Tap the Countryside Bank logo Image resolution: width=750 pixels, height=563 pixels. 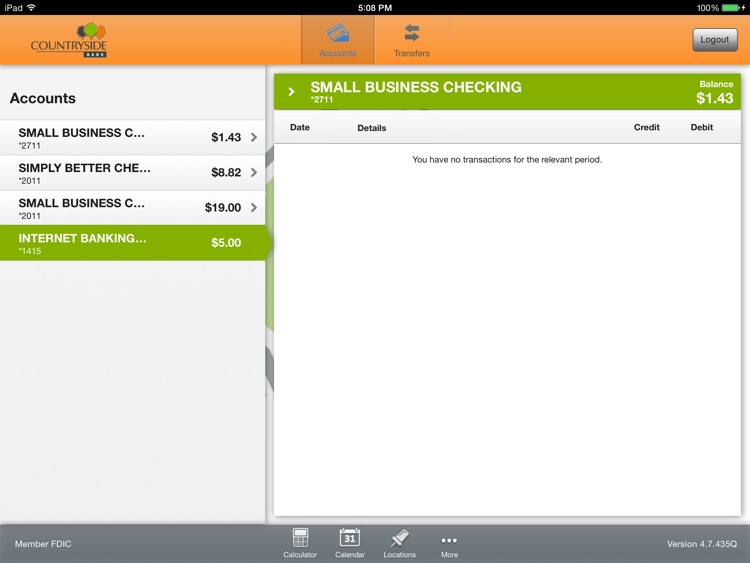coord(69,40)
